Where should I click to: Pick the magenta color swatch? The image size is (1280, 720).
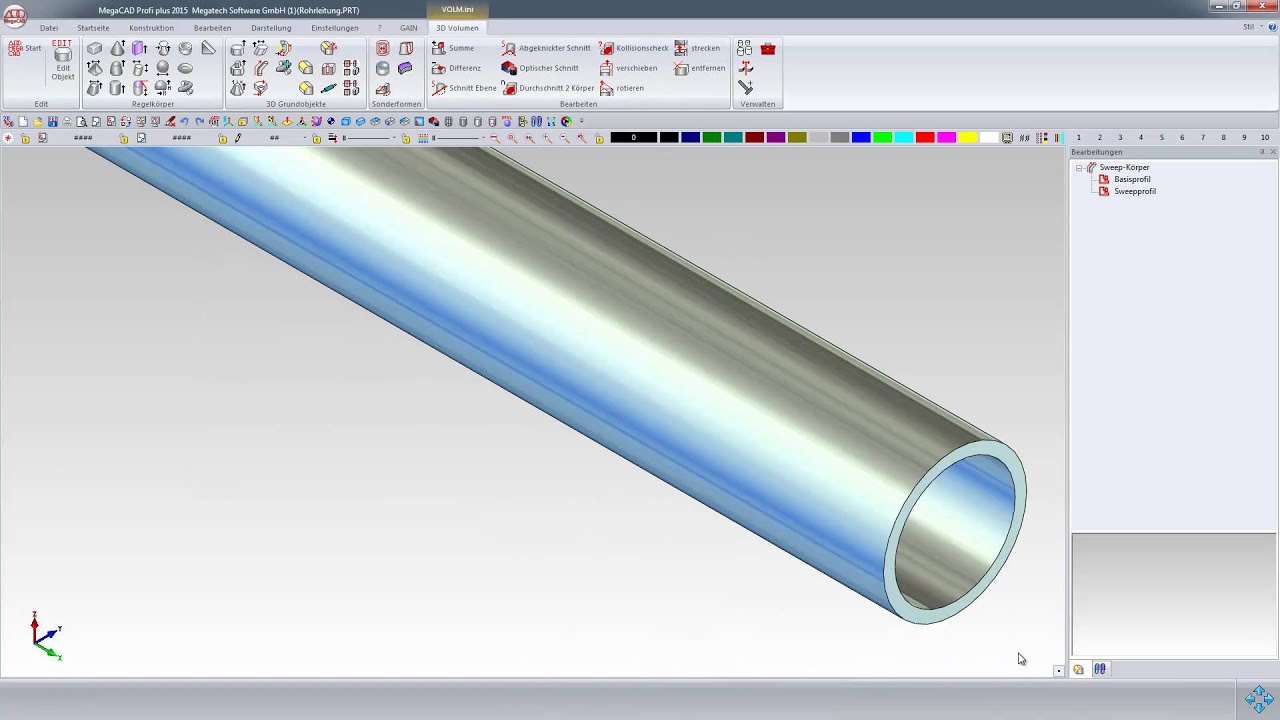946,138
